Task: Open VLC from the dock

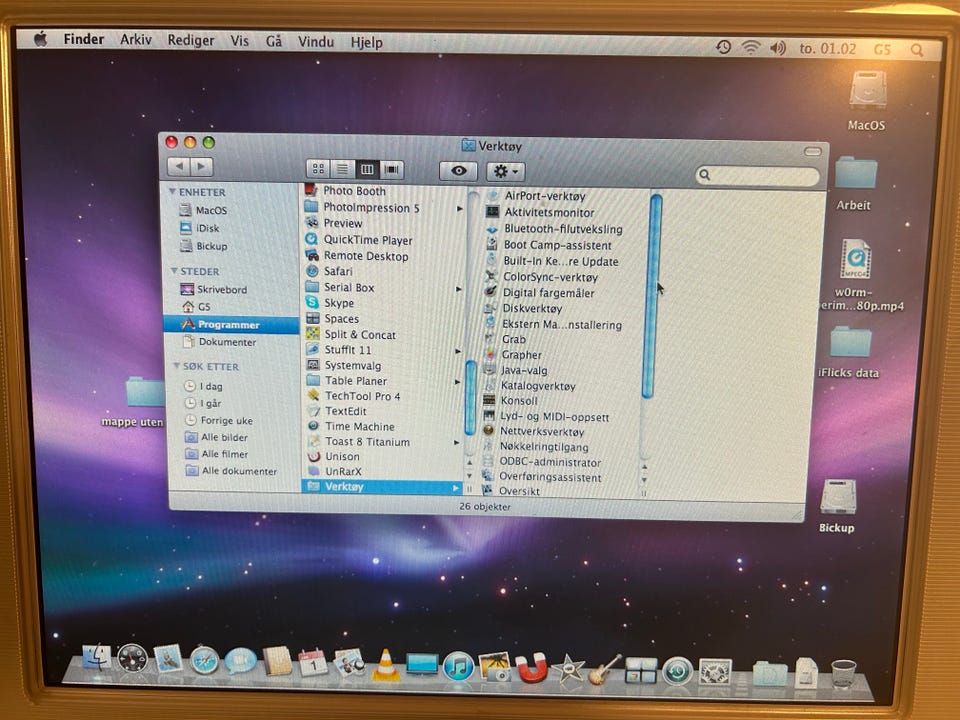Action: [385, 665]
